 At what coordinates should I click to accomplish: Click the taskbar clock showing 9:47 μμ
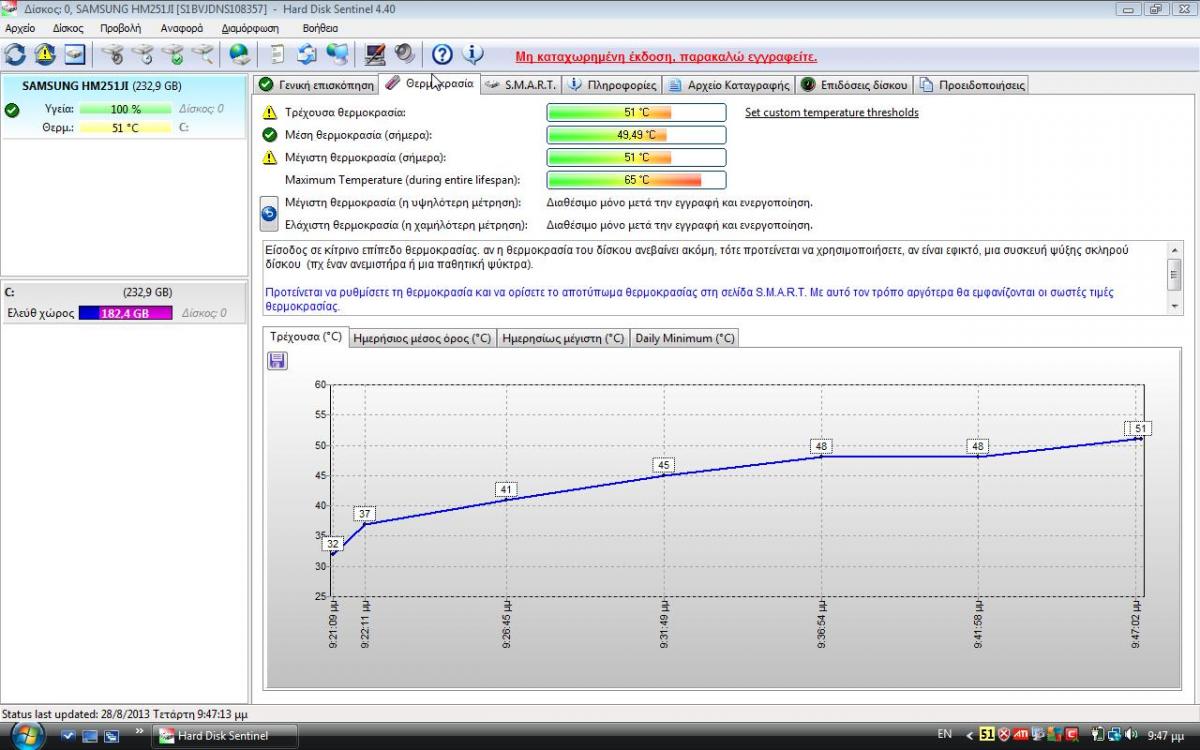tap(1166, 736)
